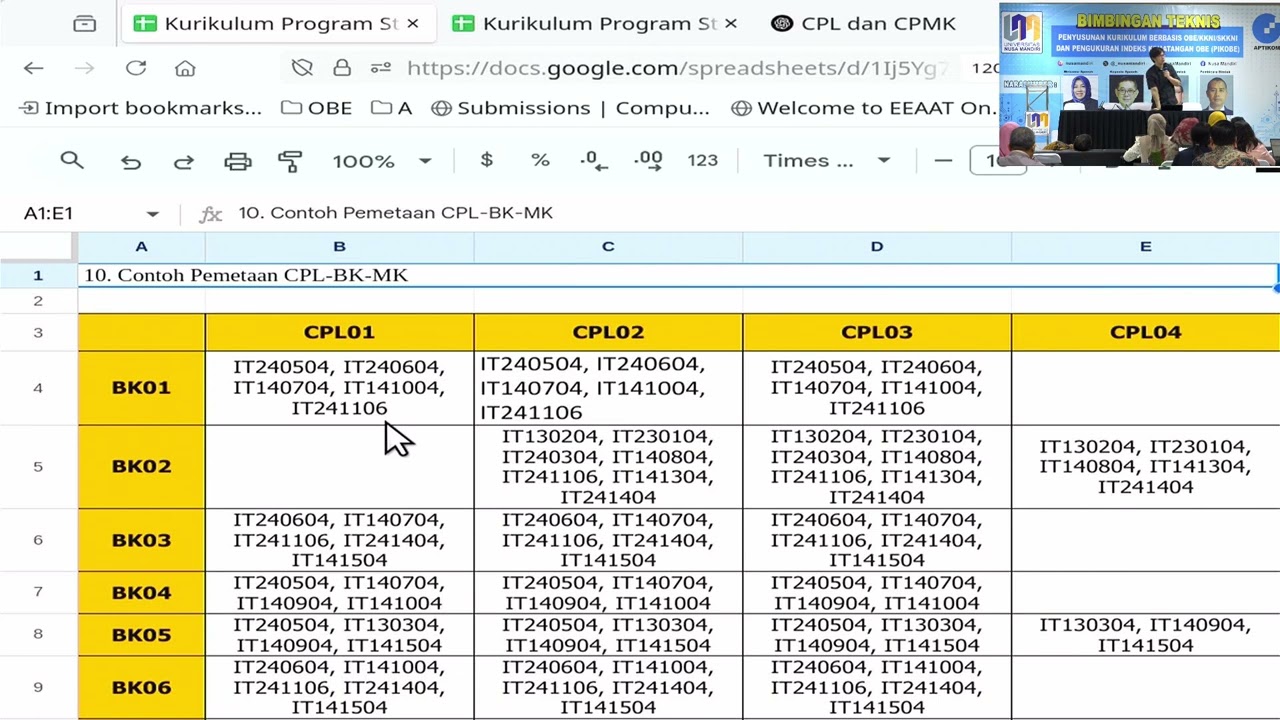Select column C header

point(608,246)
